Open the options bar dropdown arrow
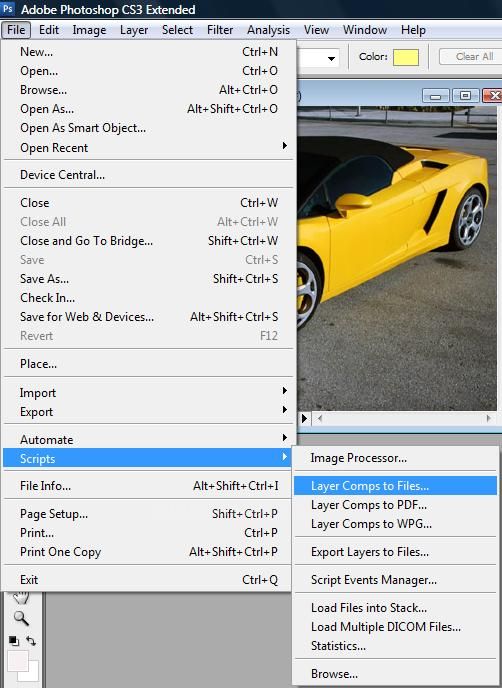This screenshot has height=688, width=502. (331, 58)
